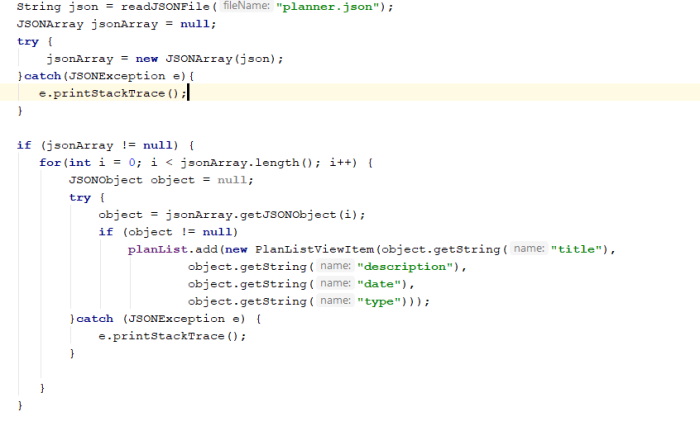Click the if (object != null) check
The width and height of the screenshot is (700, 426).
point(168,232)
